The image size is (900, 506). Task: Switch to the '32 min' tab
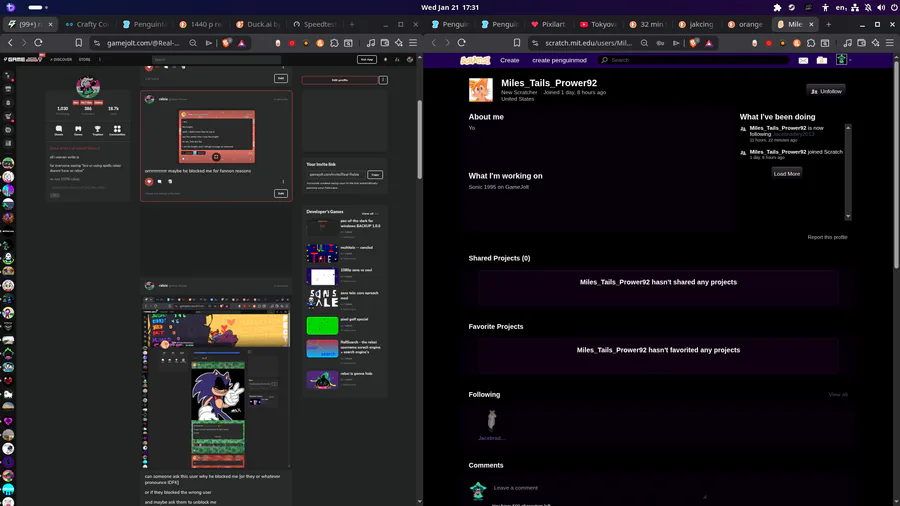[647, 25]
